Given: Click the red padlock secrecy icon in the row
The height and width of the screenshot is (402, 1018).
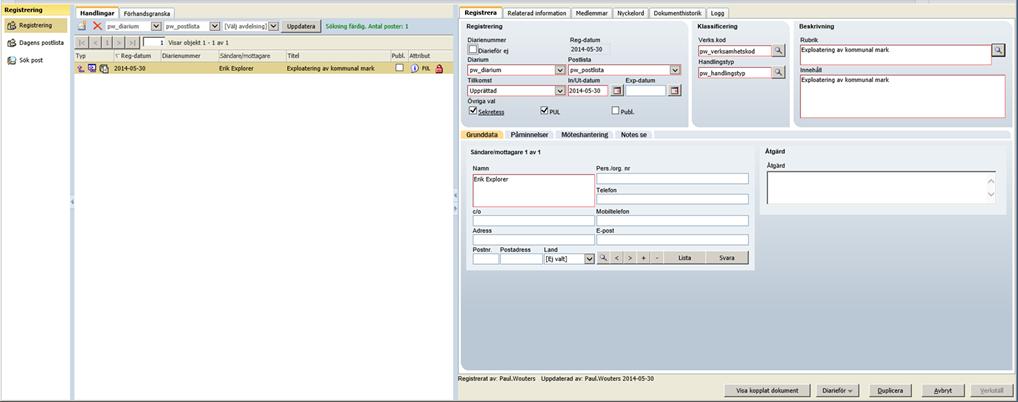Looking at the screenshot, I should pos(439,68).
